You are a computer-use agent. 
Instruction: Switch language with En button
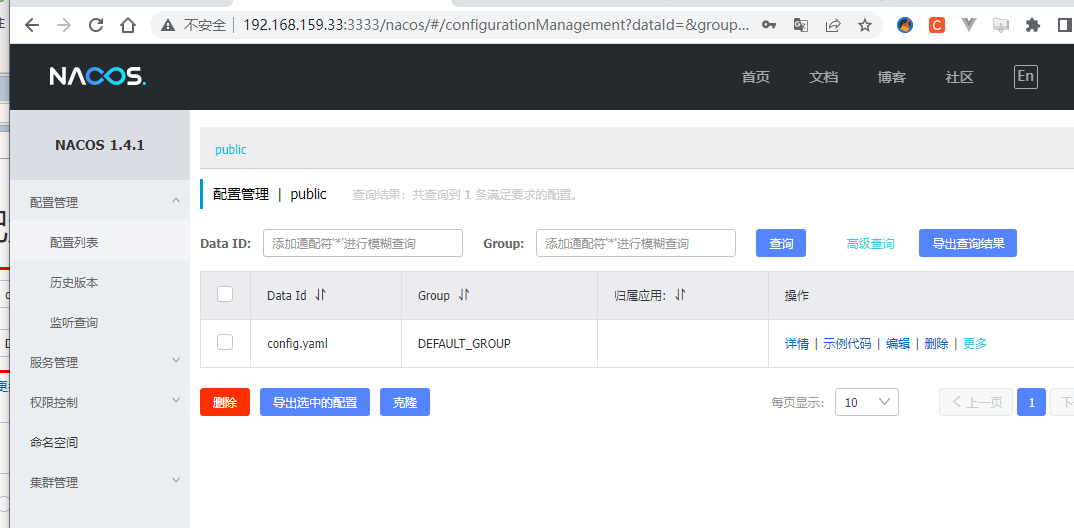click(1025, 77)
